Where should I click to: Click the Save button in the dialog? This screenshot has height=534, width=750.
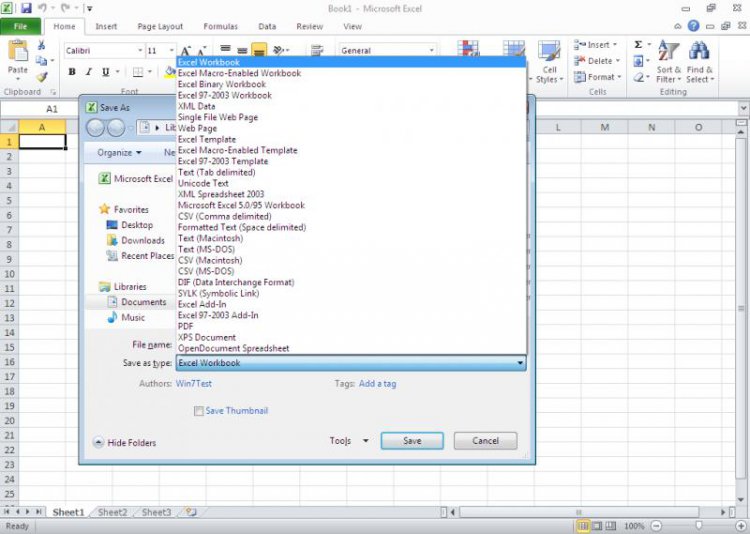(412, 441)
